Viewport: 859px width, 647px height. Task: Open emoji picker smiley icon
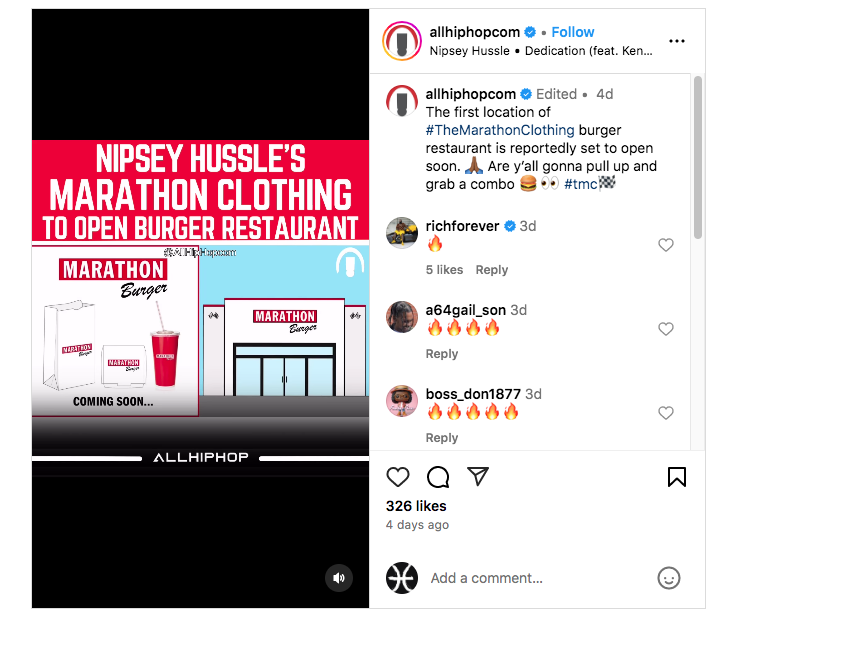pyautogui.click(x=668, y=578)
